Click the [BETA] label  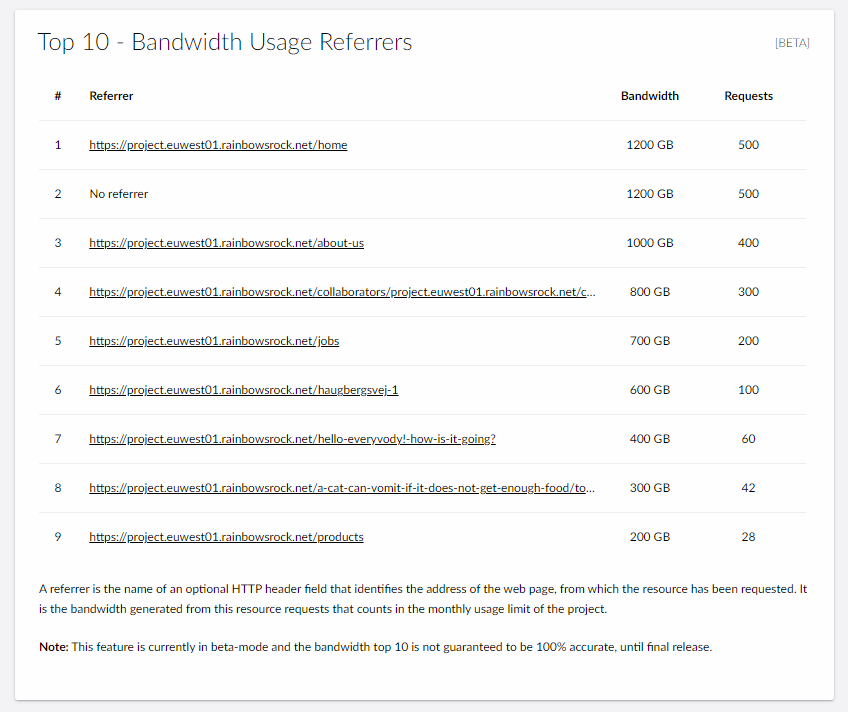[792, 43]
